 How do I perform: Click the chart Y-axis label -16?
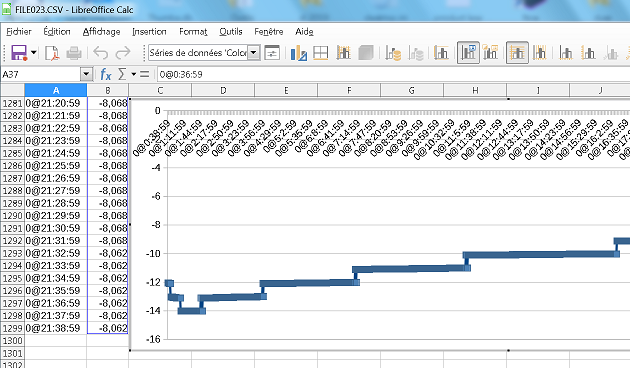(153, 339)
